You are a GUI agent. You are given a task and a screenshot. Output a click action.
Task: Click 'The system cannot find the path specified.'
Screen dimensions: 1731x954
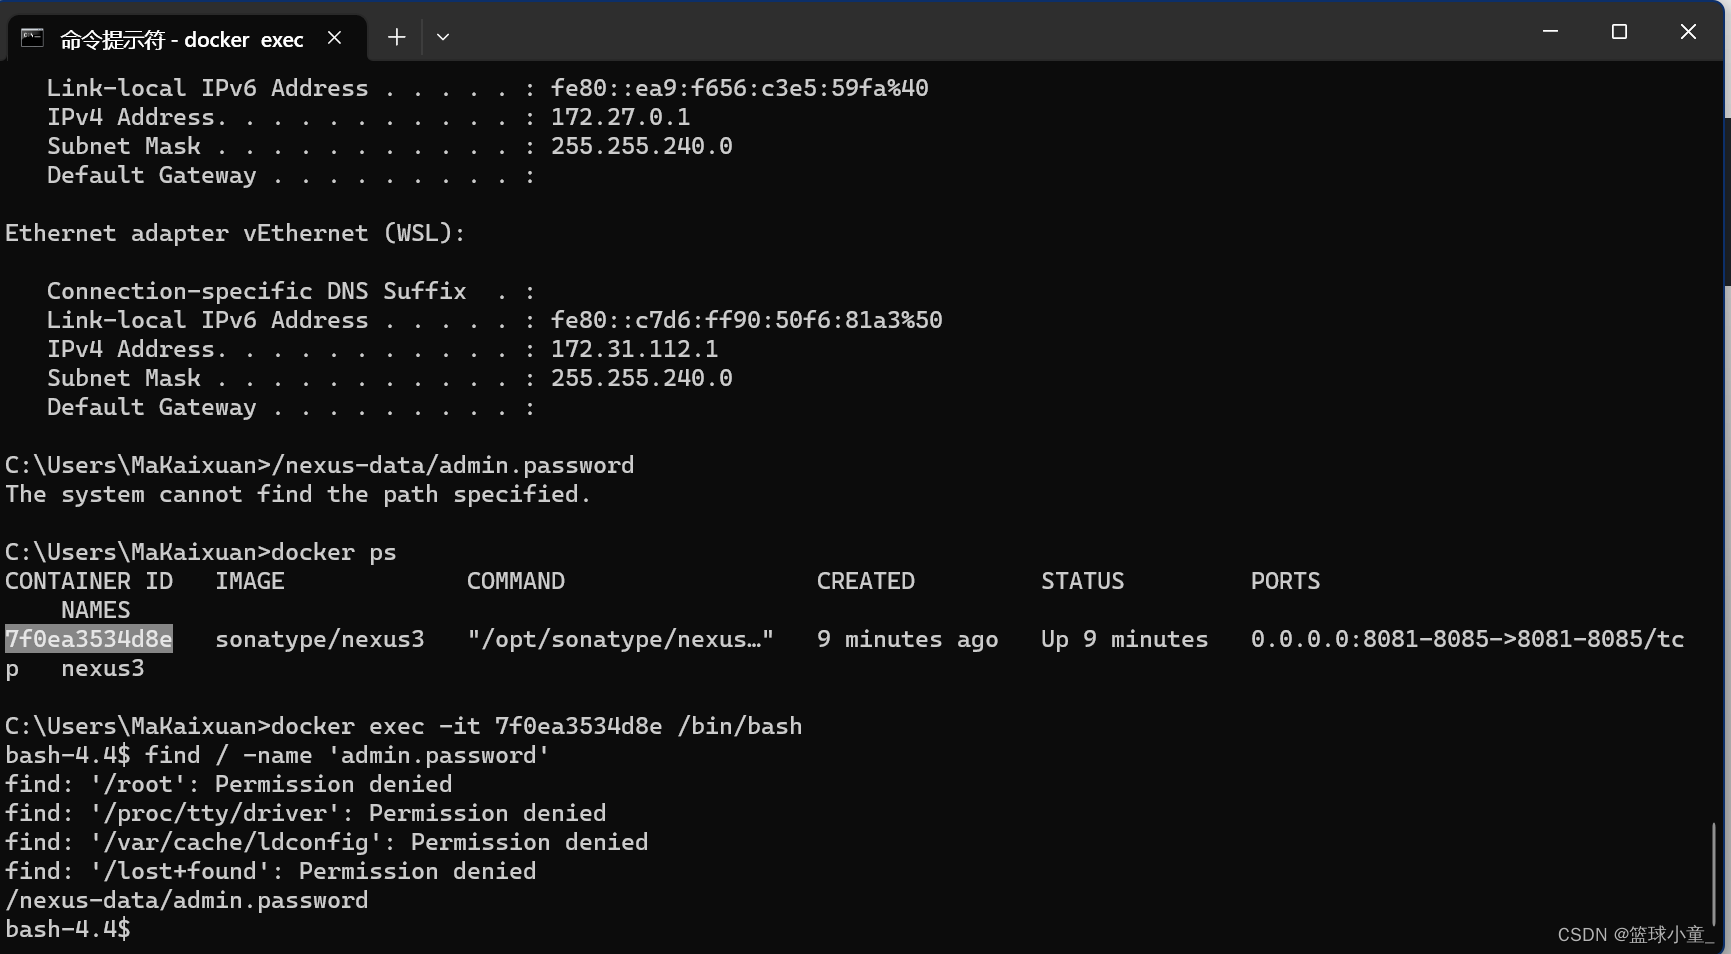pos(298,494)
